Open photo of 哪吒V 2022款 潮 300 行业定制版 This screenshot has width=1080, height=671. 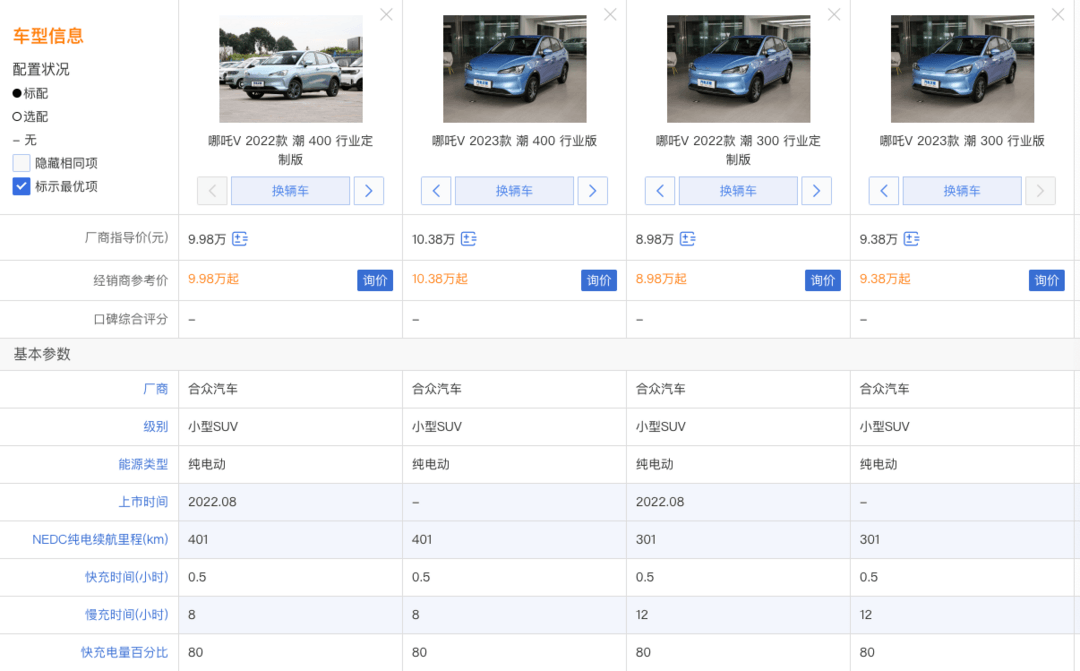[x=738, y=69]
